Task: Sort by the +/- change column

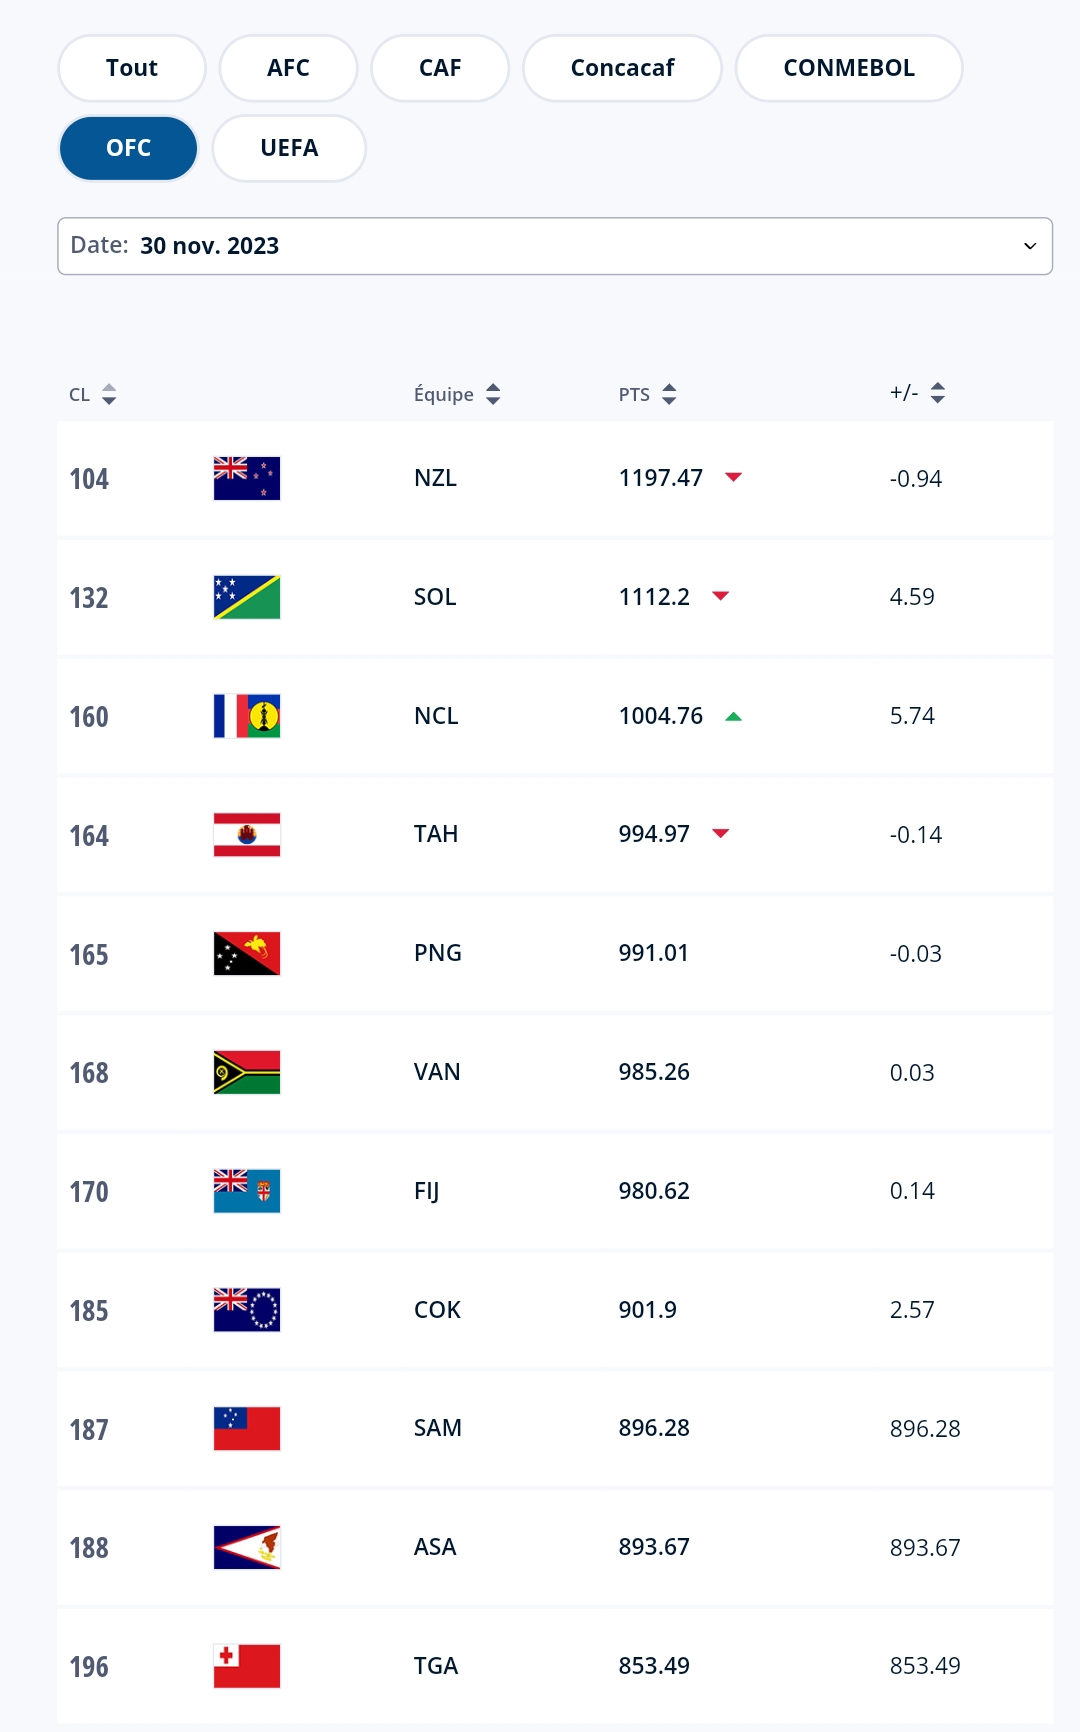Action: pos(917,393)
